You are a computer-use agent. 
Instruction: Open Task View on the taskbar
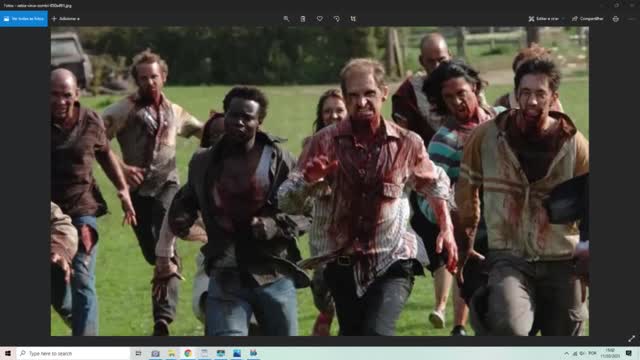click(138, 353)
